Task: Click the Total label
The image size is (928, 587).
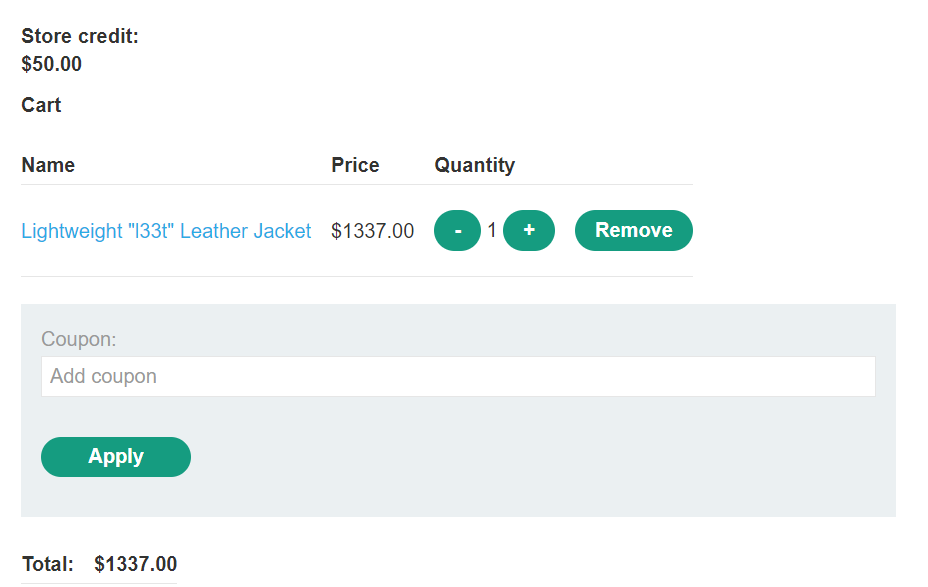Action: point(47,564)
